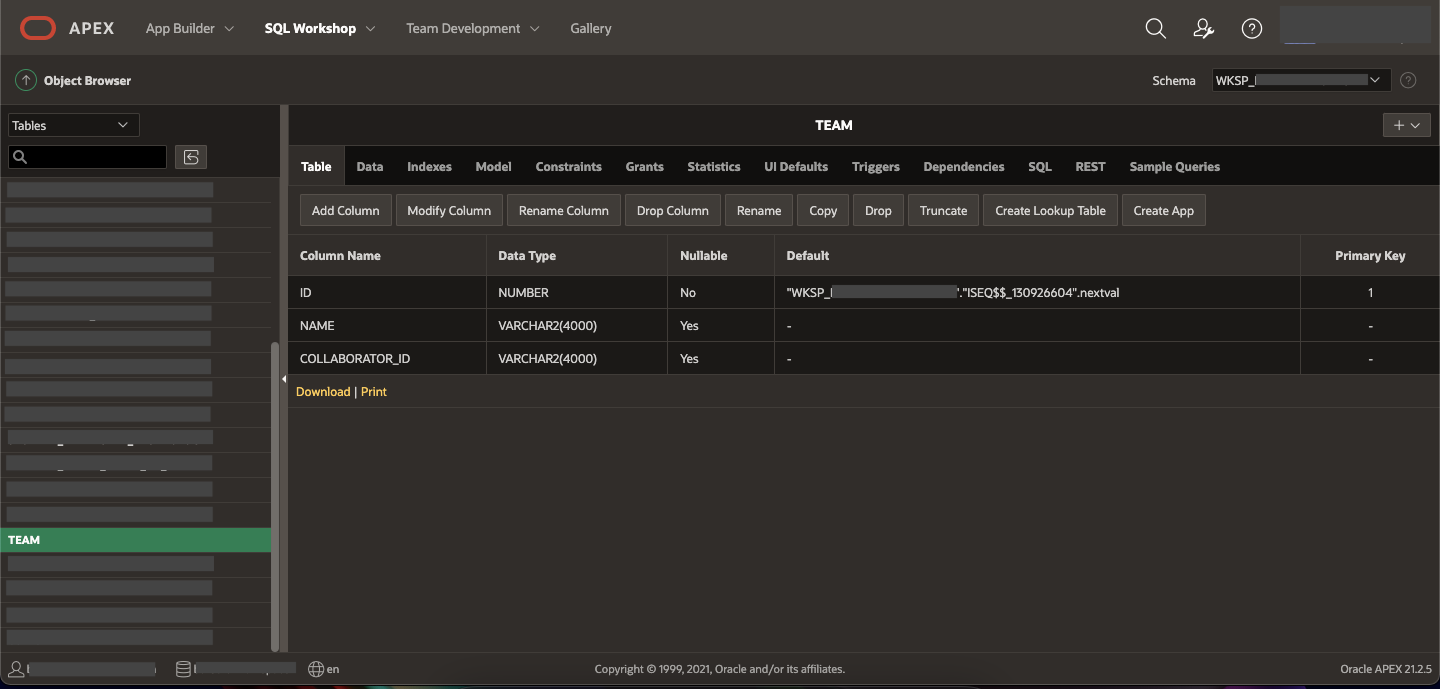Select the Table tab

pos(316,166)
